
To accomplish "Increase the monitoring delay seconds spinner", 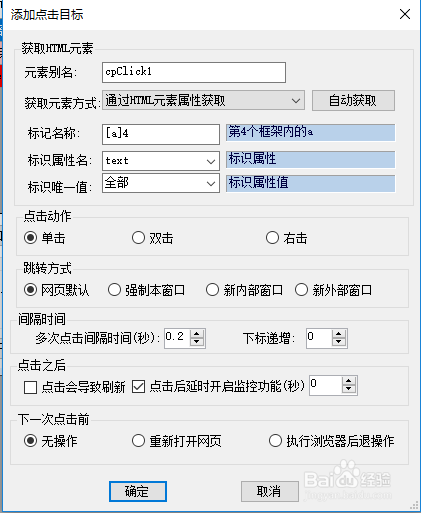I will coord(349,381).
